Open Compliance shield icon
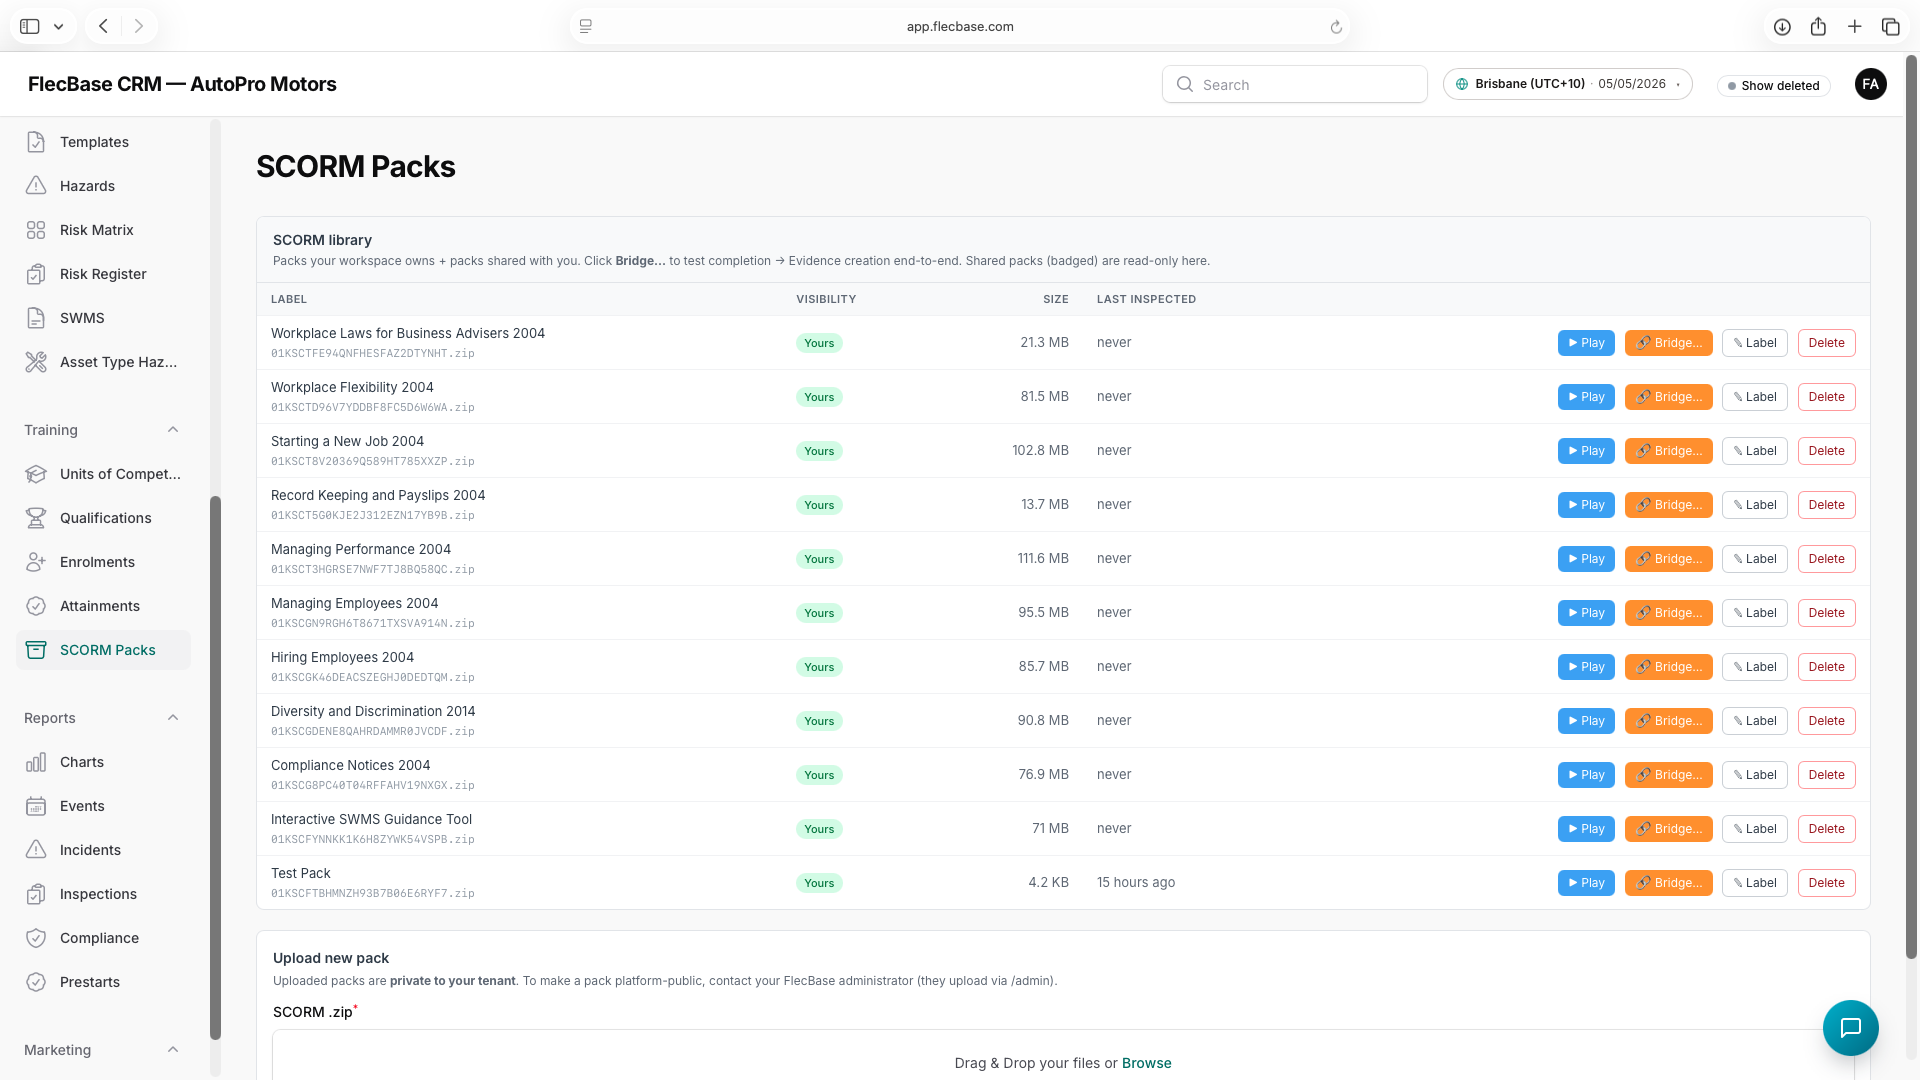 point(36,938)
